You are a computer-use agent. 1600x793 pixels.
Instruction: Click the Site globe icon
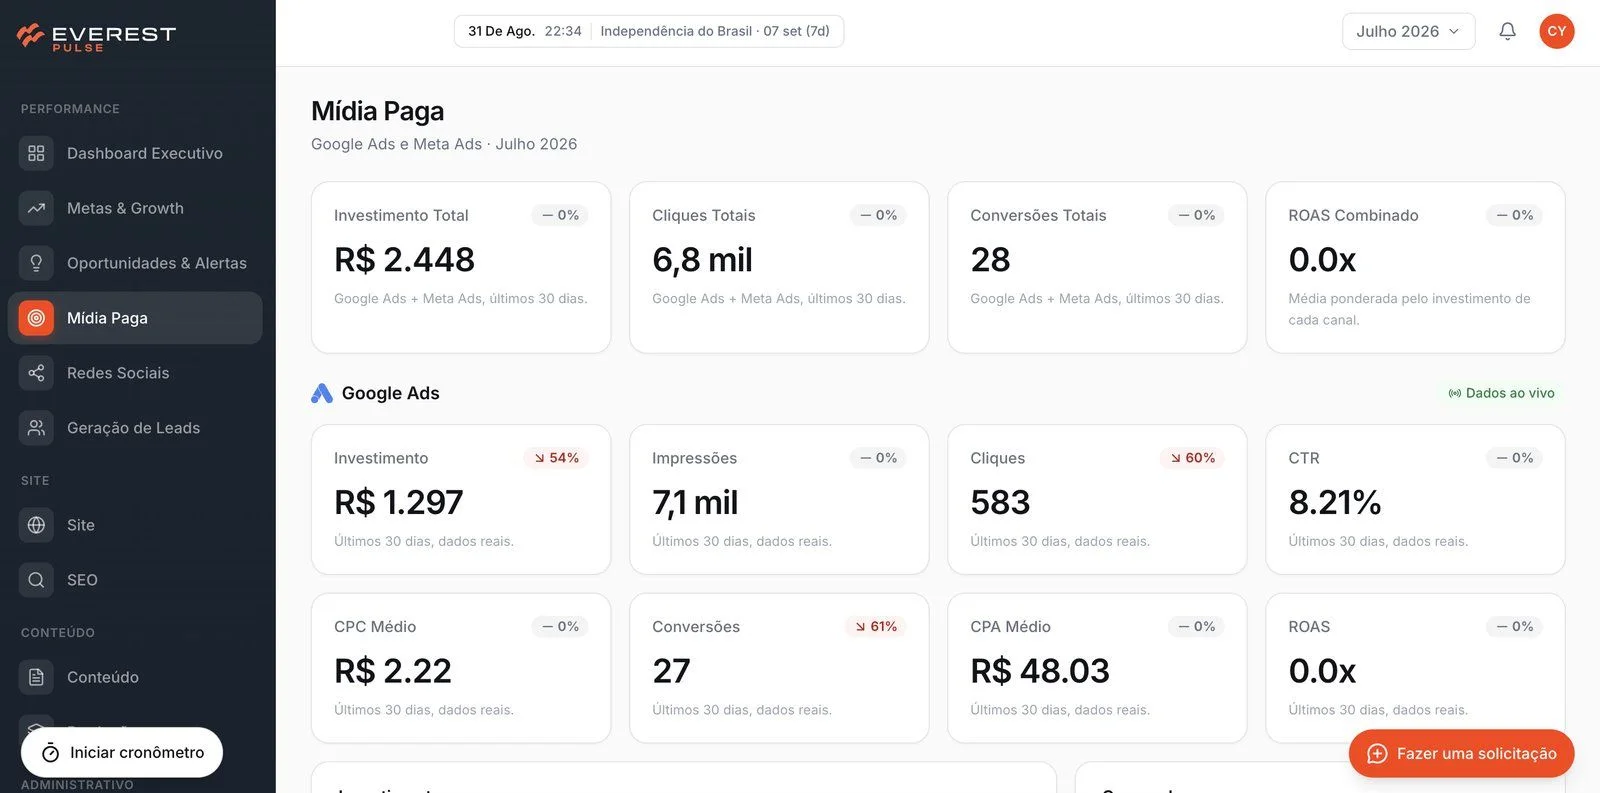point(36,525)
